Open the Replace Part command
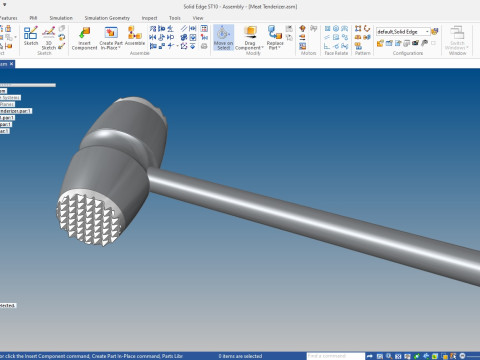The image size is (480, 360). point(275,38)
